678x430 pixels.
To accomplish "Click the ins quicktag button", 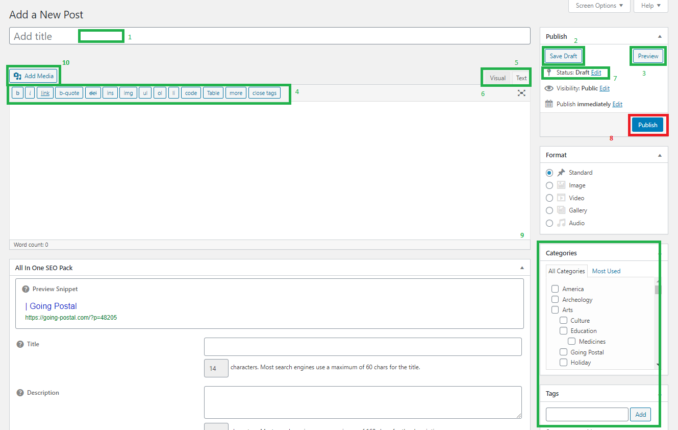I will [110, 93].
